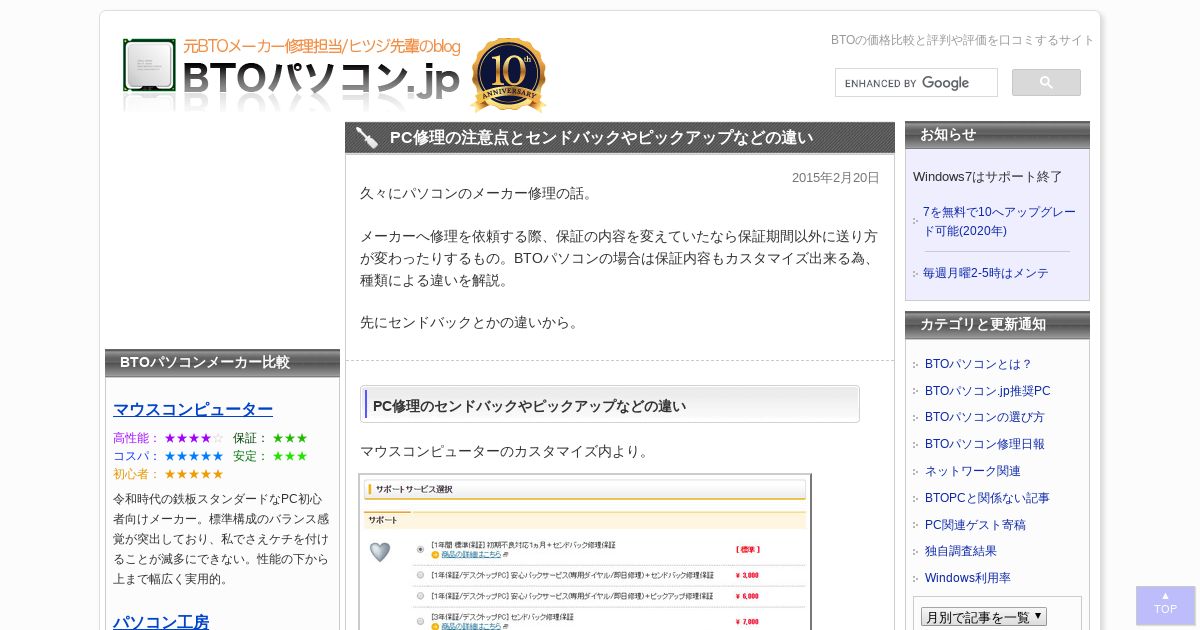Open the PC関連ゲスト寄稿 category
The image size is (1200, 630).
point(975,525)
